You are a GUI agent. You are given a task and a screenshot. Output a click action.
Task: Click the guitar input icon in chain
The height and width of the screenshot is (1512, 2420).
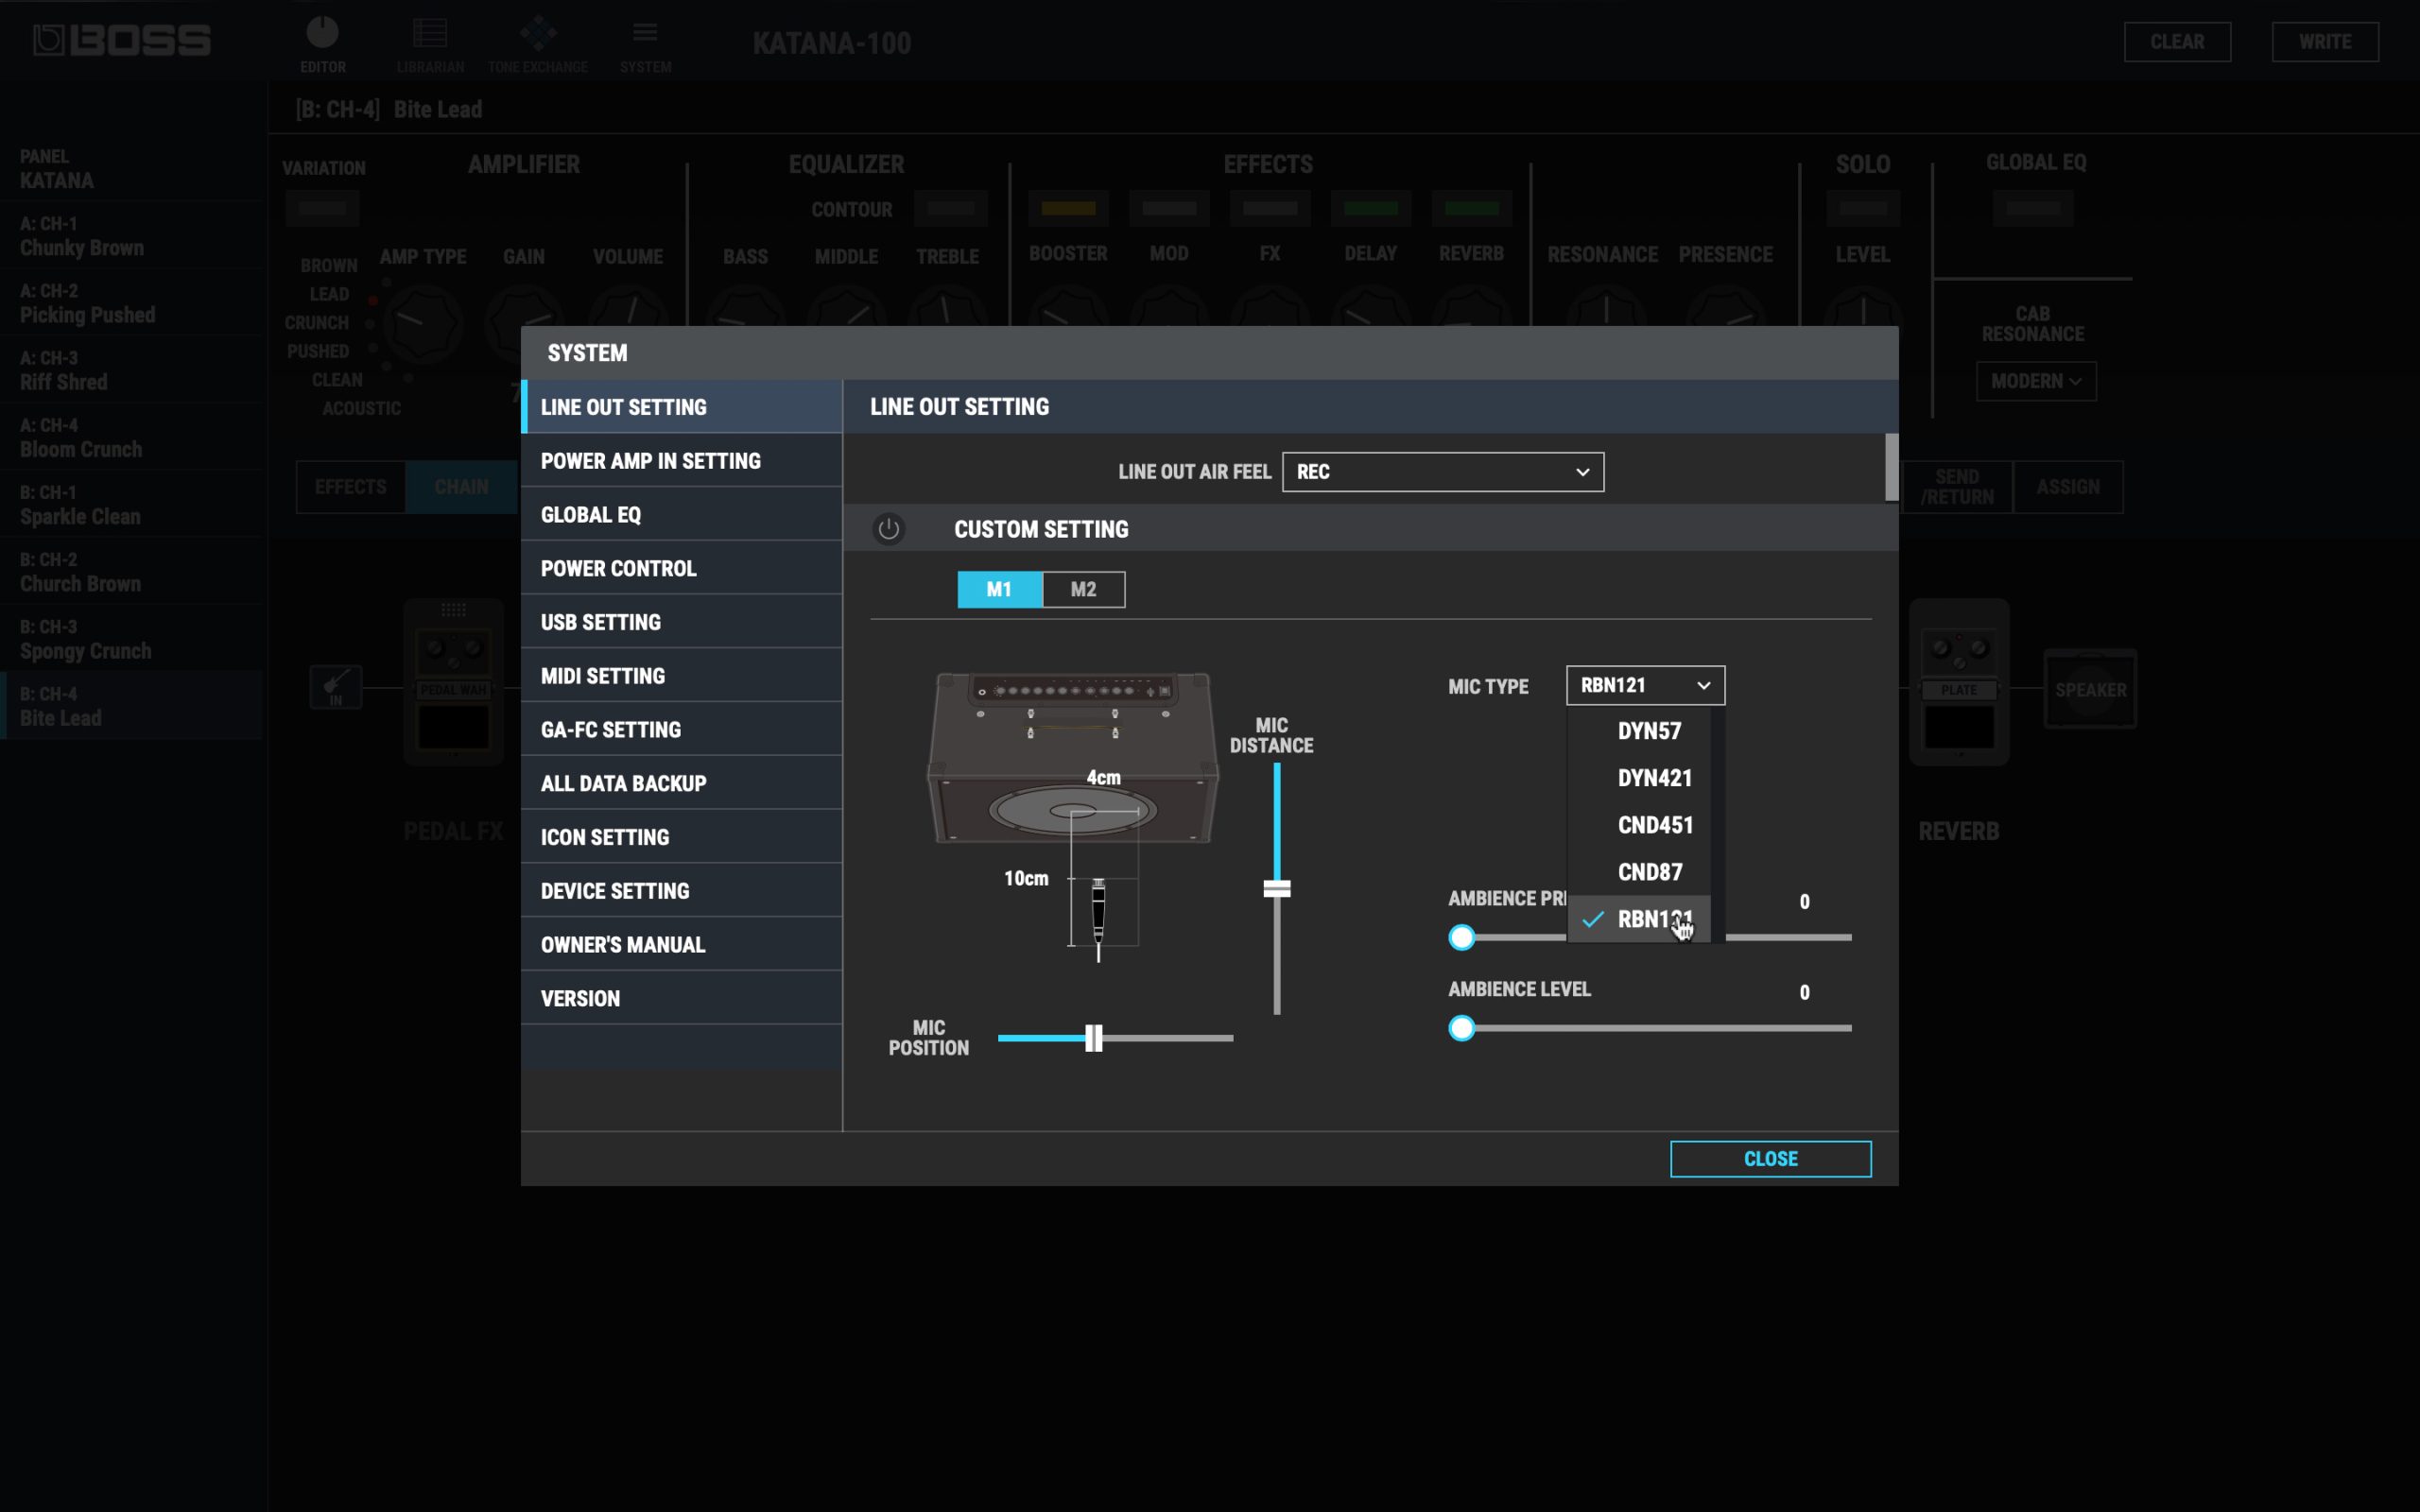[336, 688]
